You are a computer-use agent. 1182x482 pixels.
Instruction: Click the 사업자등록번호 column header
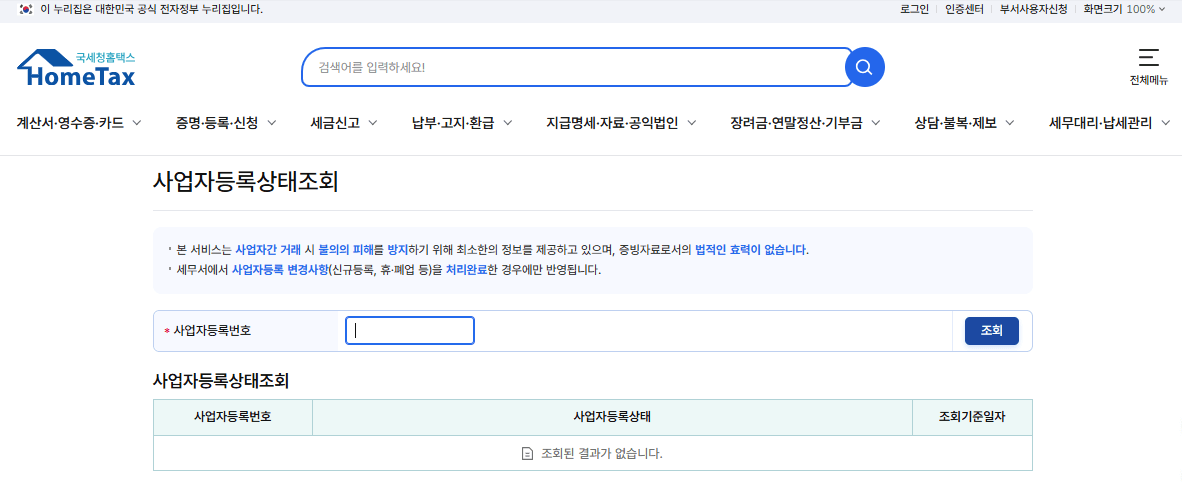(233, 417)
